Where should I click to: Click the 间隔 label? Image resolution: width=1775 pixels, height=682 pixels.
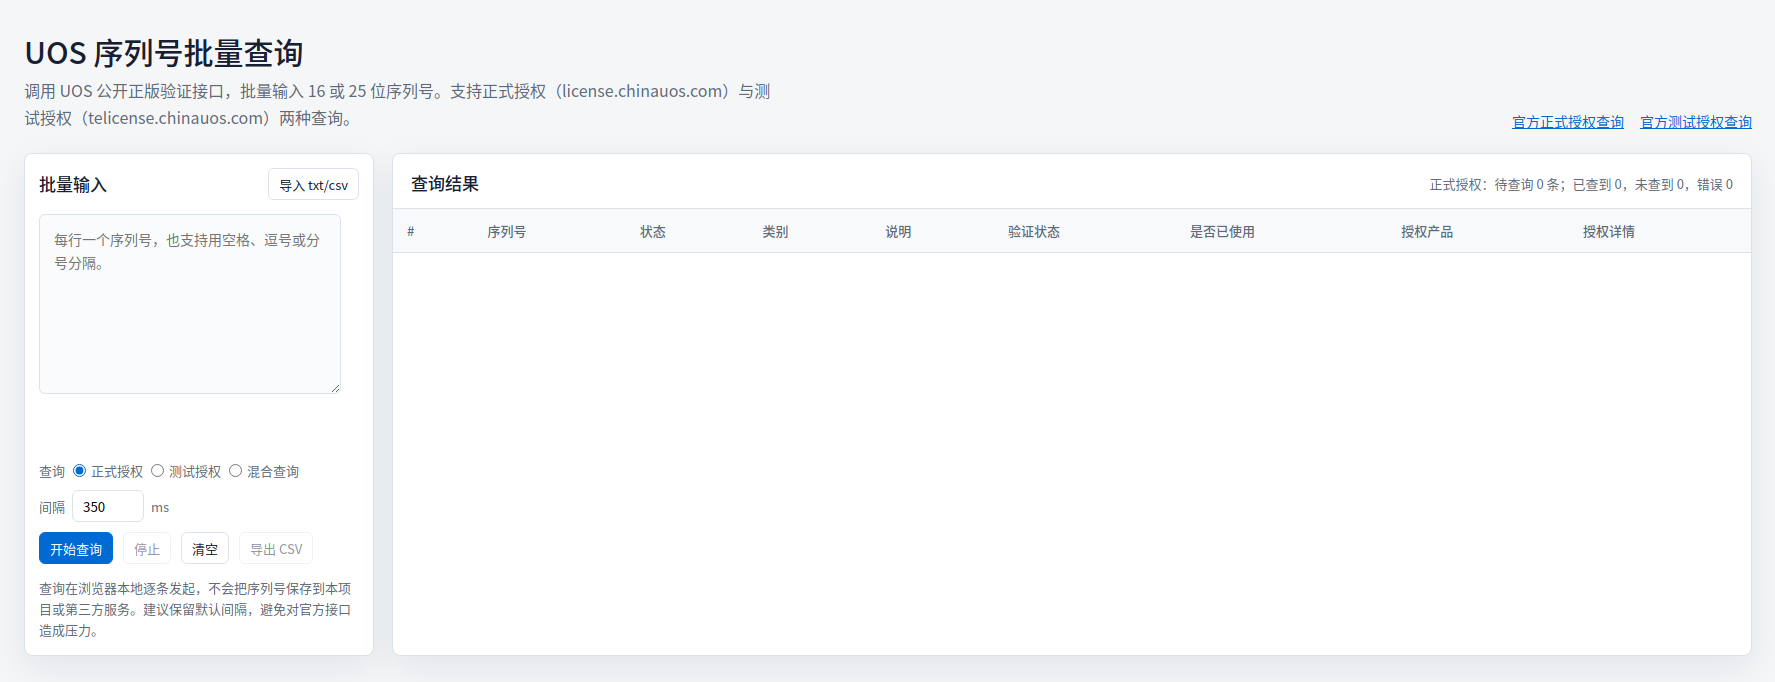[x=52, y=508]
